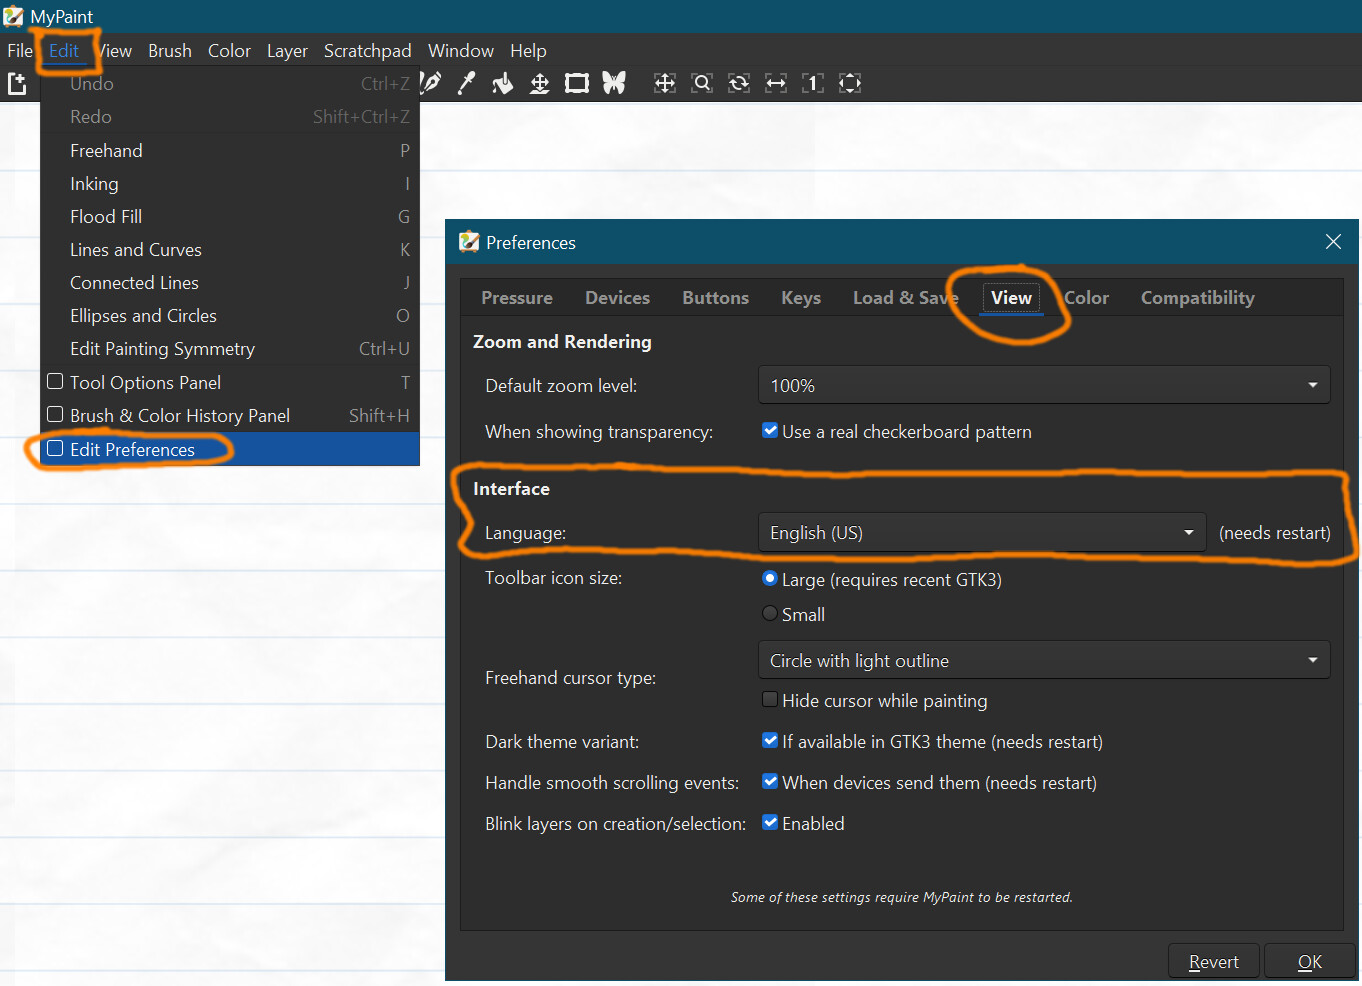This screenshot has width=1362, height=986.
Task: Click the Edit menu in menu bar
Action: point(64,50)
